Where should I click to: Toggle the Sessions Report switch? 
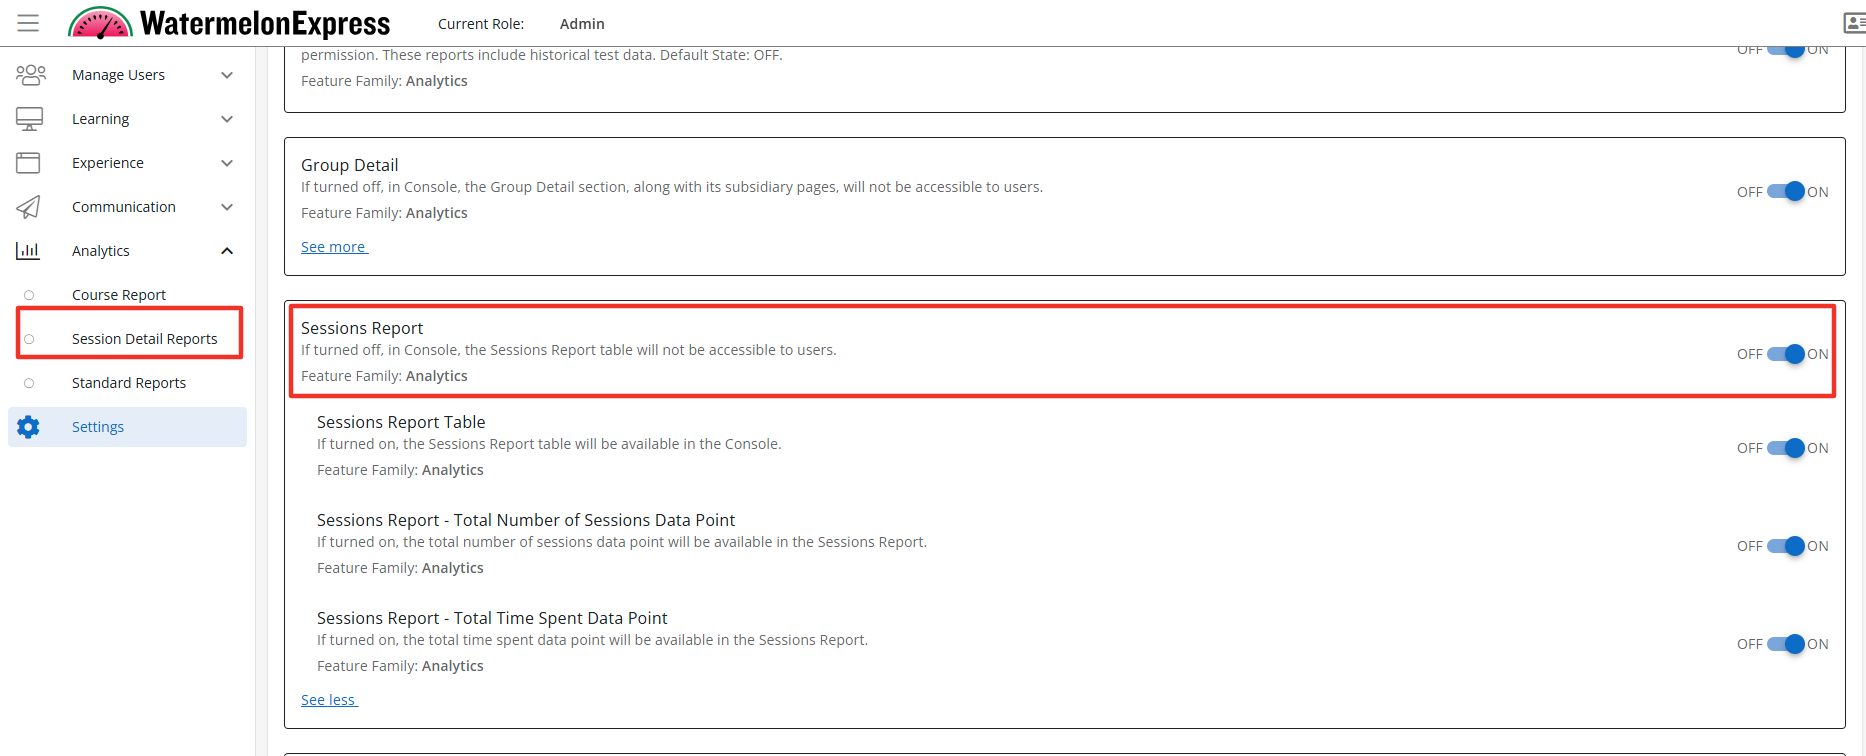(1785, 354)
